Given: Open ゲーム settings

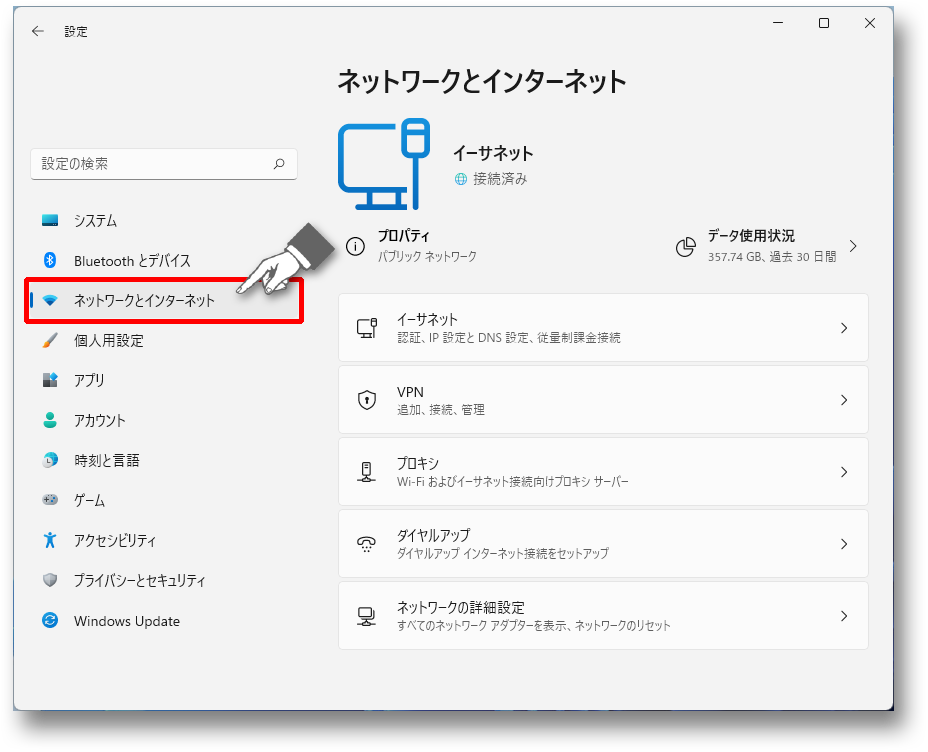Looking at the screenshot, I should 164,500.
